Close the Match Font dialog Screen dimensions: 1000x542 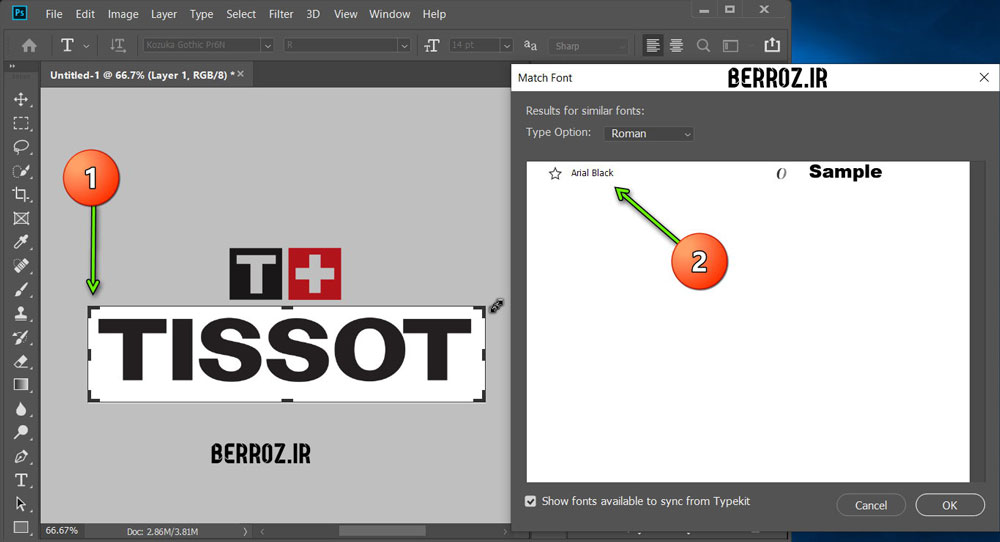click(x=984, y=77)
